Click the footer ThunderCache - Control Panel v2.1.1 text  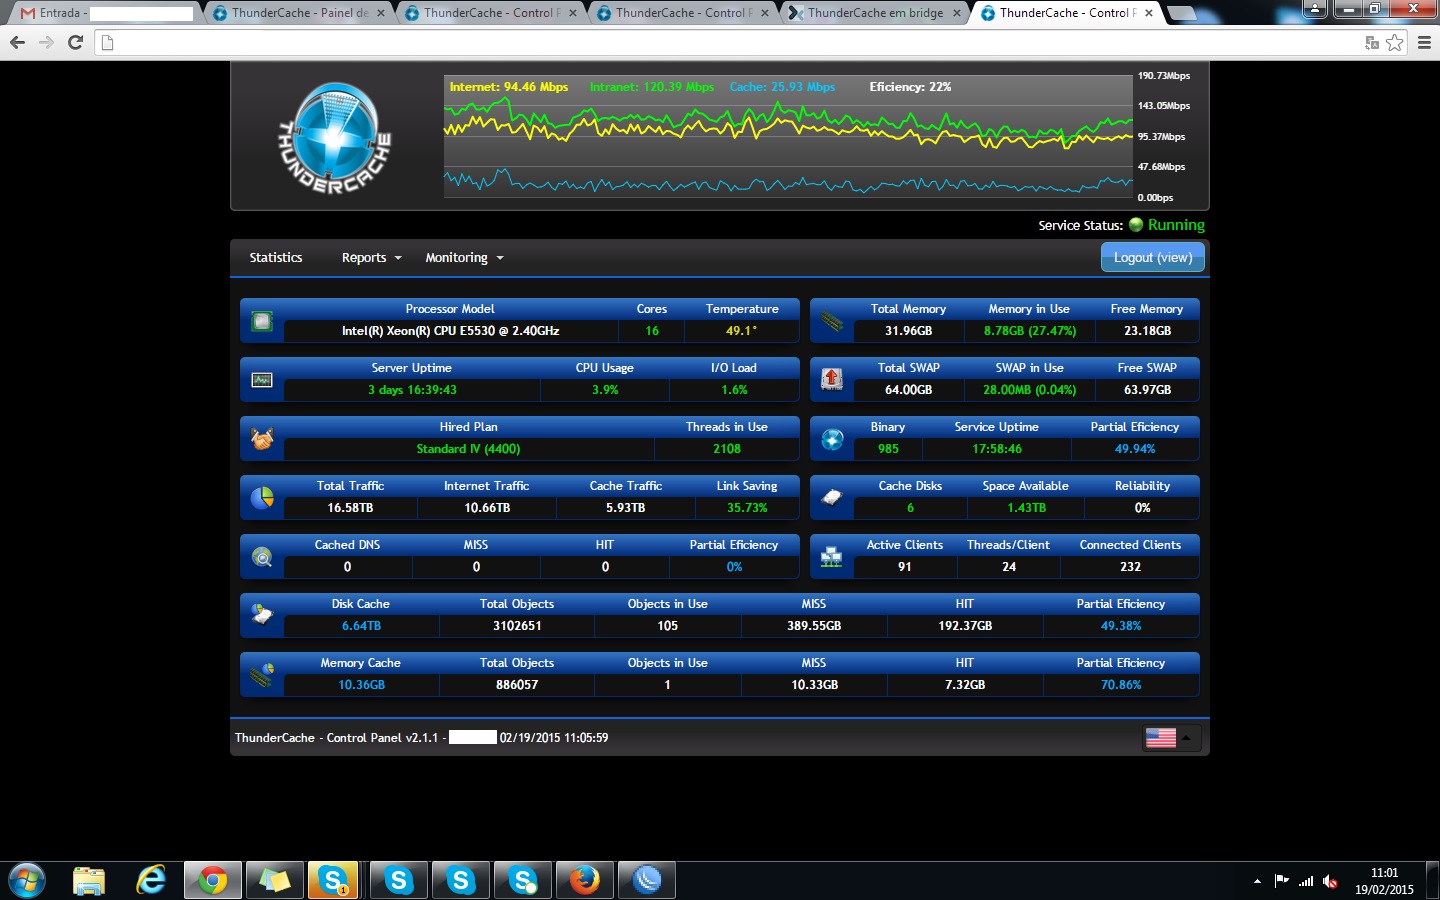coord(337,738)
